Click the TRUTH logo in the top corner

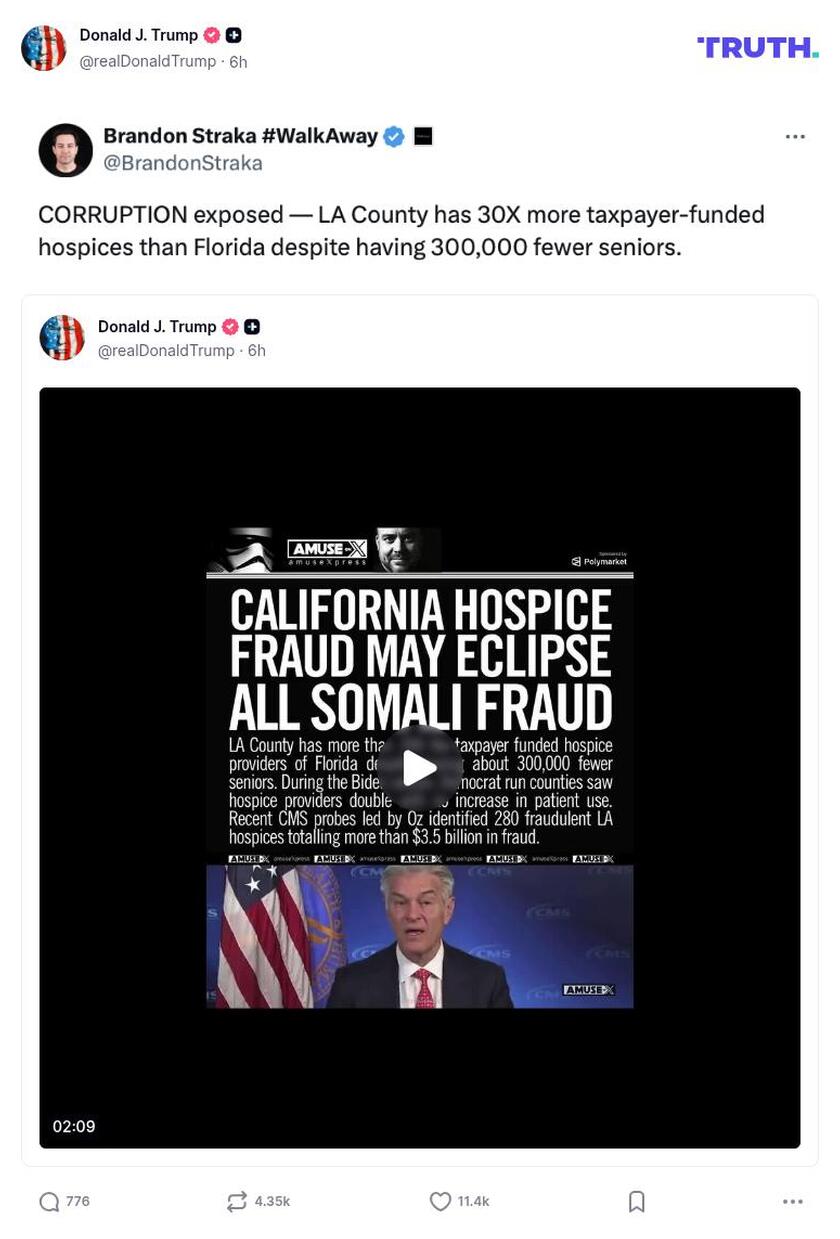(757, 46)
